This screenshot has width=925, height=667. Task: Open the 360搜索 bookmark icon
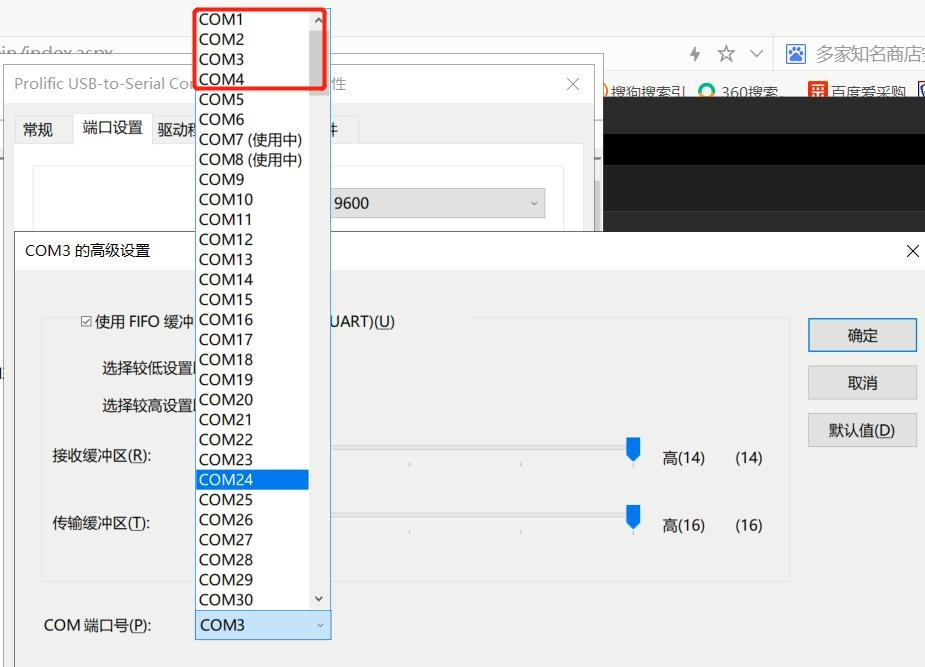click(707, 91)
